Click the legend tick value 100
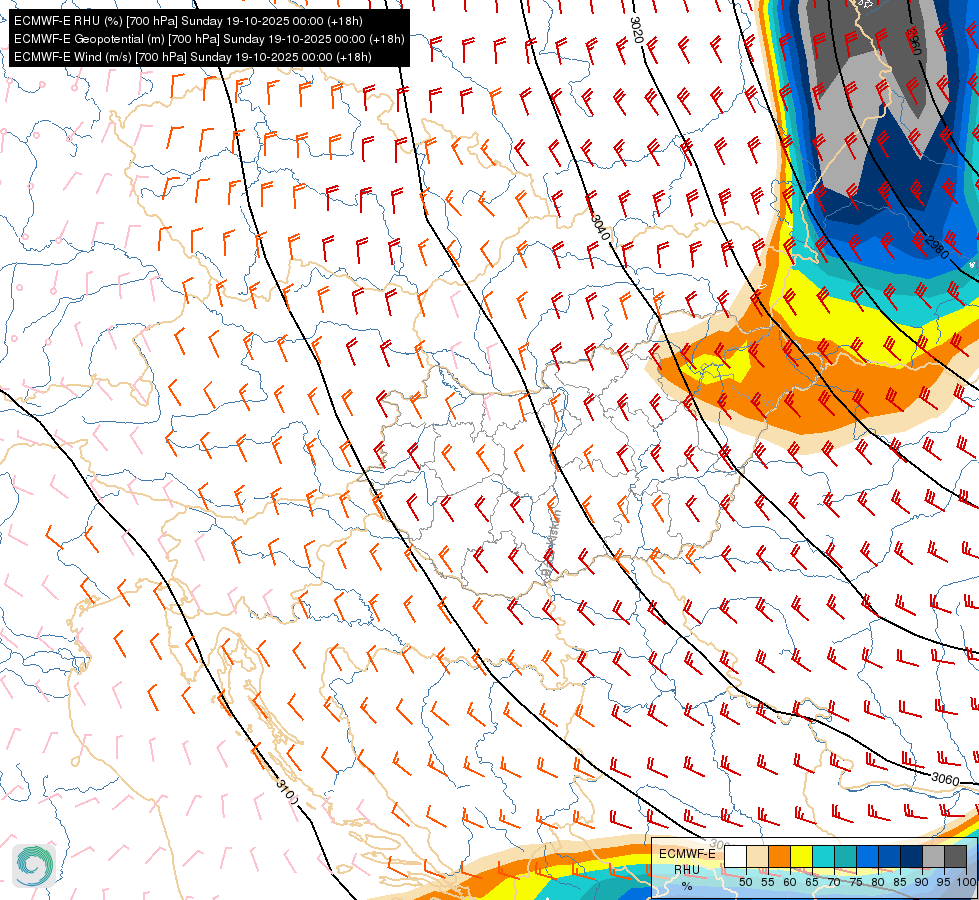The image size is (979, 900). click(x=967, y=882)
